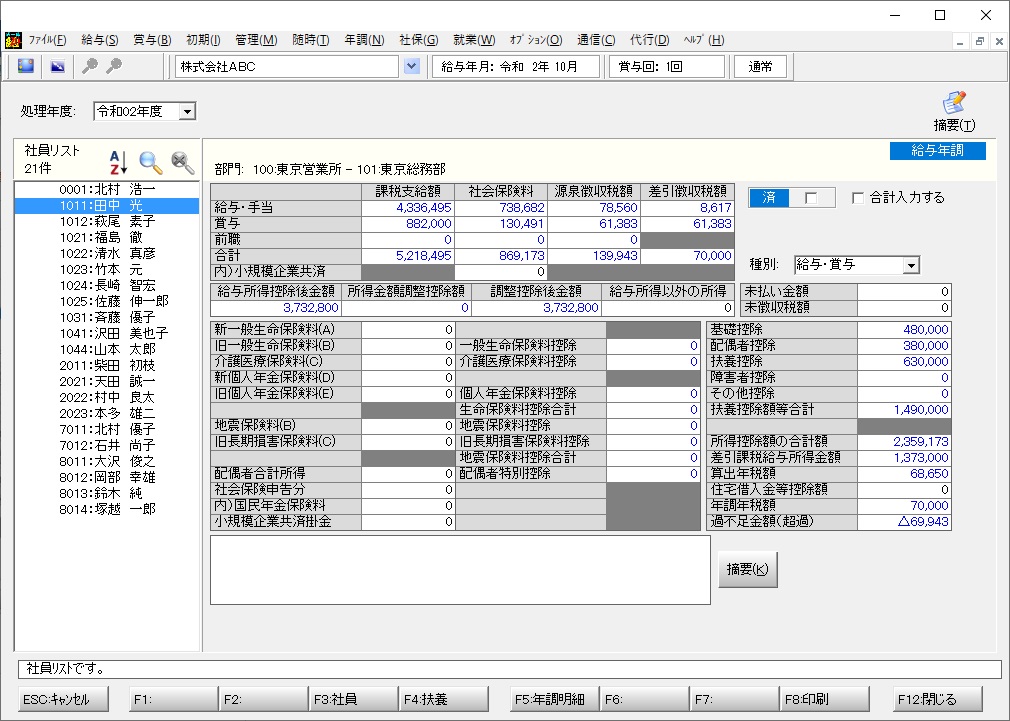
Task: Select employee 2011:柴田 初枝
Action: pyautogui.click(x=107, y=365)
